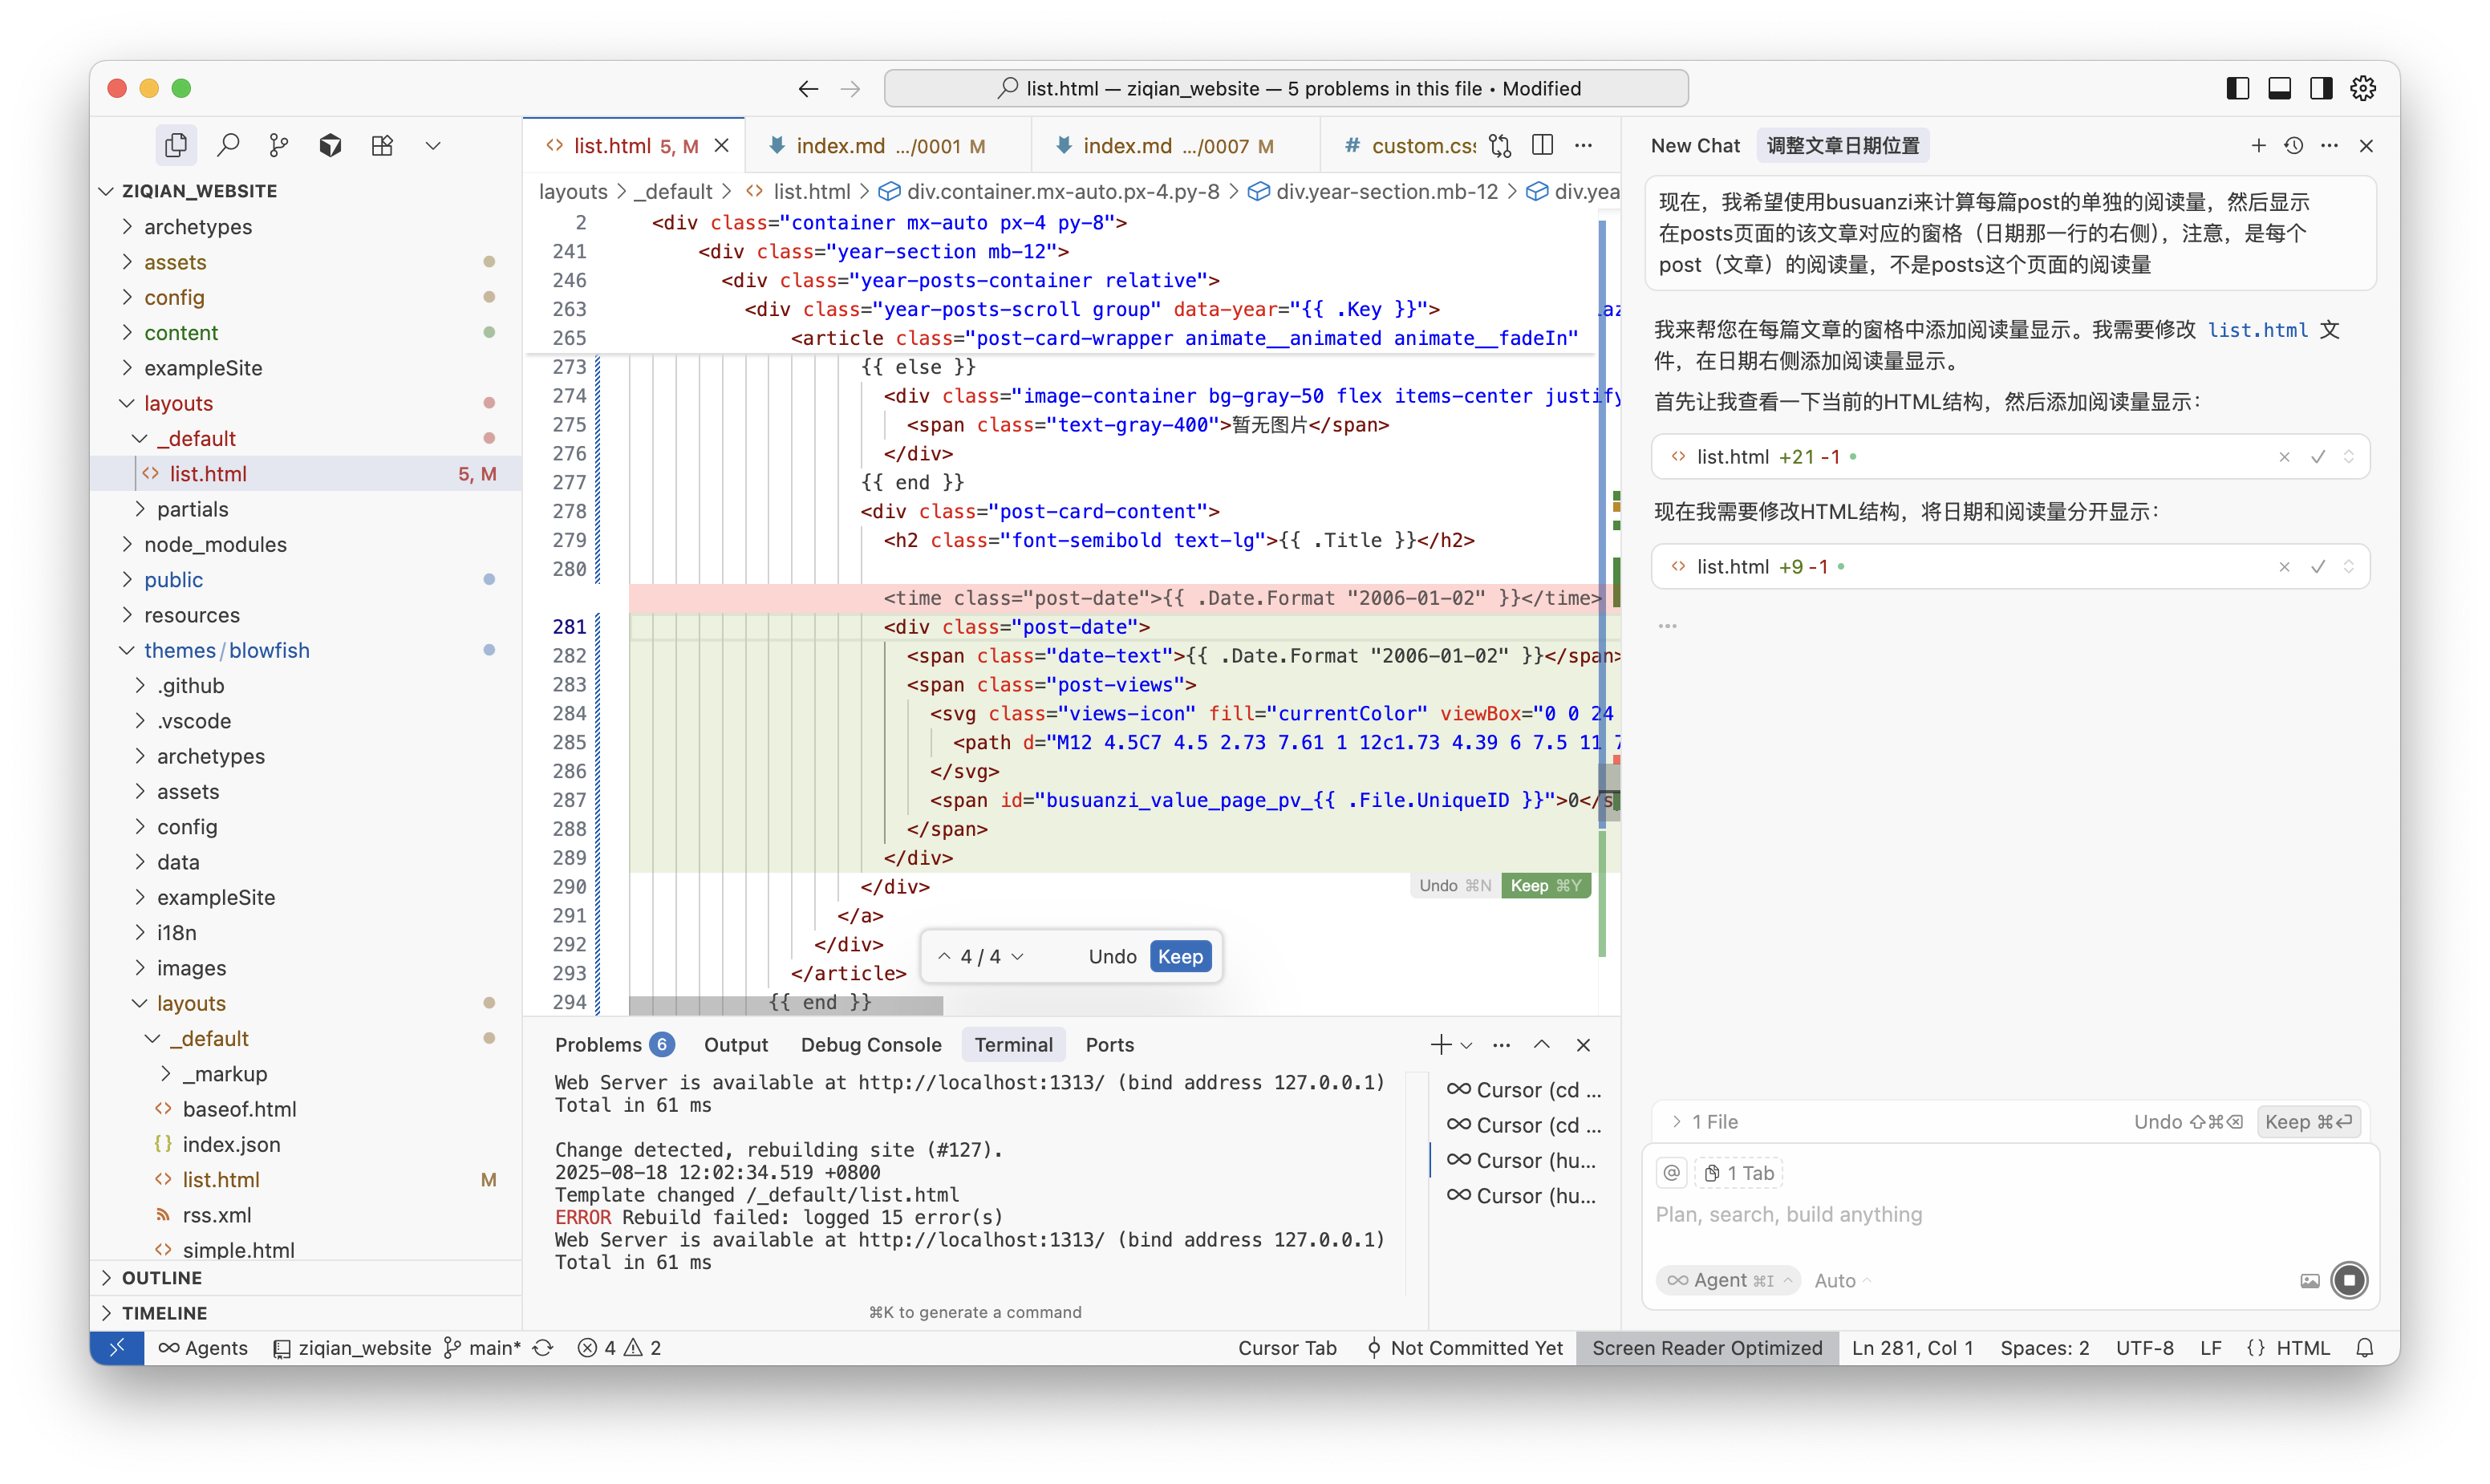Open the new terminal launch profile dropdown
This screenshot has height=1484, width=2490.
click(x=1467, y=1045)
